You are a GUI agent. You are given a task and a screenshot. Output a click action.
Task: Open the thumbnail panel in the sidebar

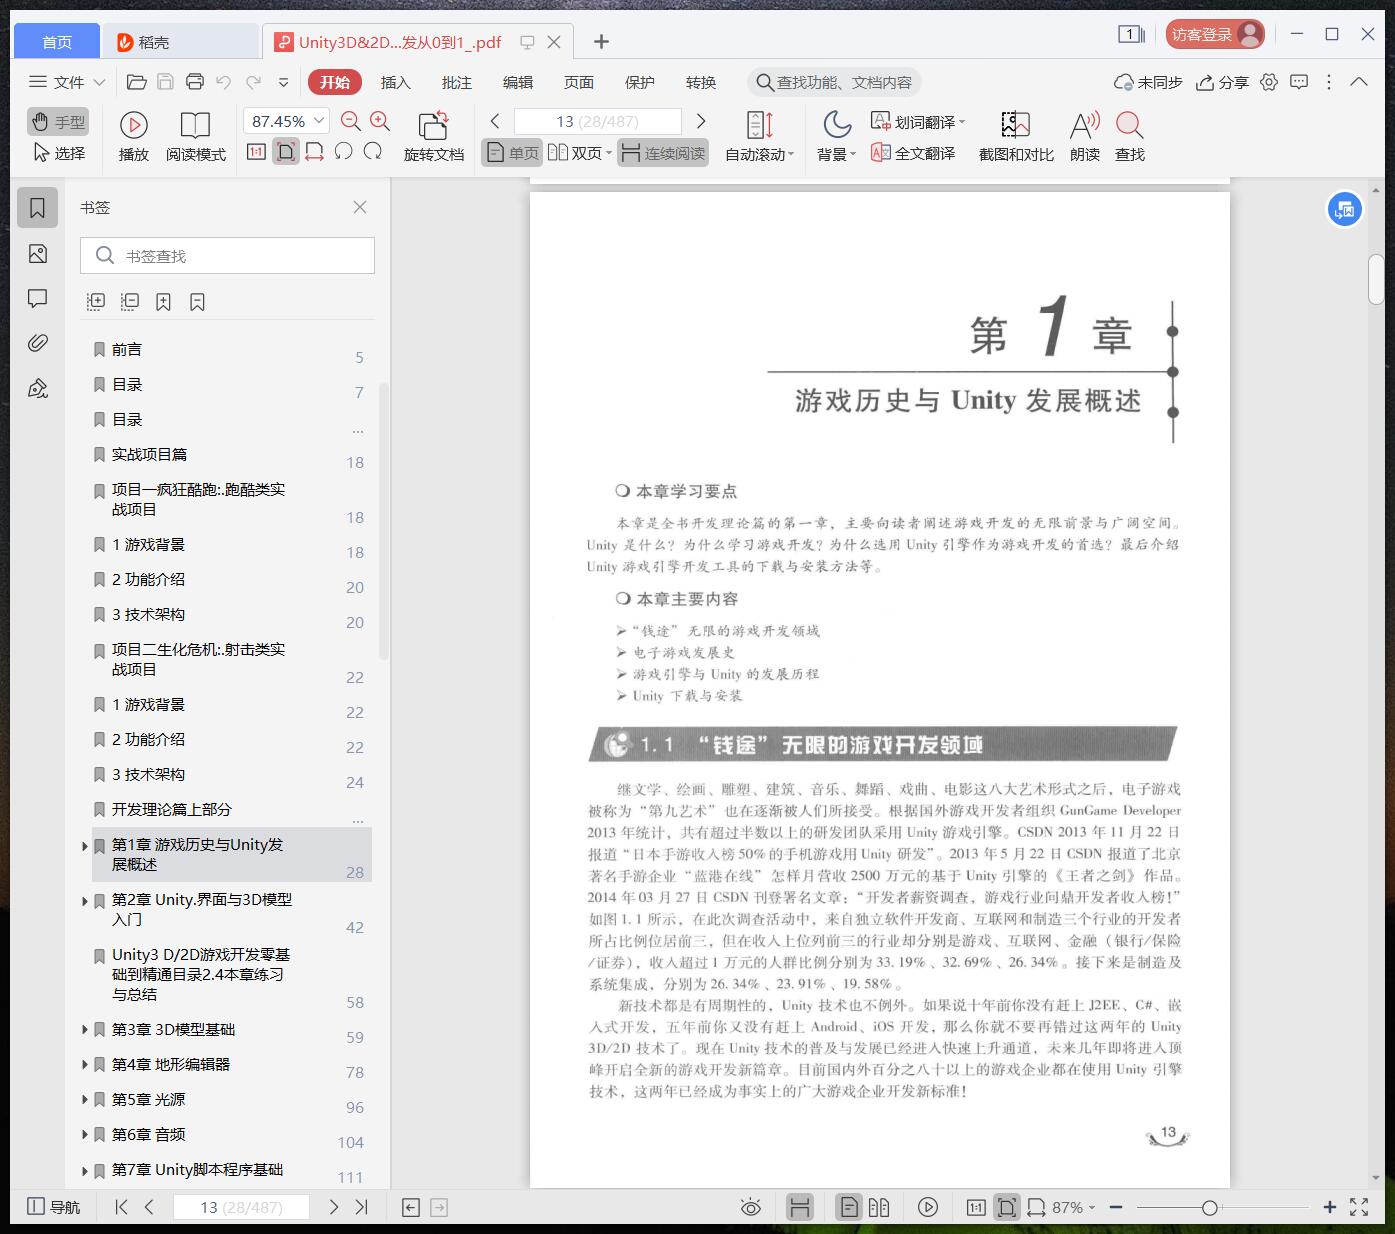[x=38, y=254]
